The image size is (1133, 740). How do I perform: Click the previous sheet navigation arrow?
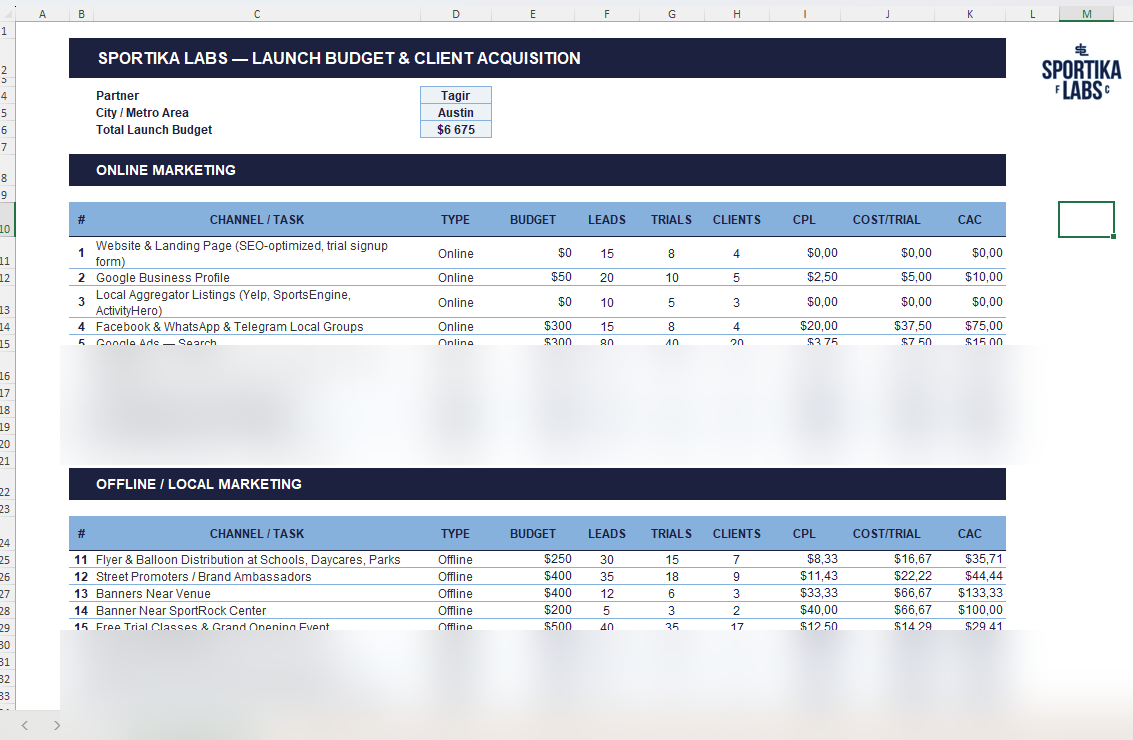[x=25, y=726]
